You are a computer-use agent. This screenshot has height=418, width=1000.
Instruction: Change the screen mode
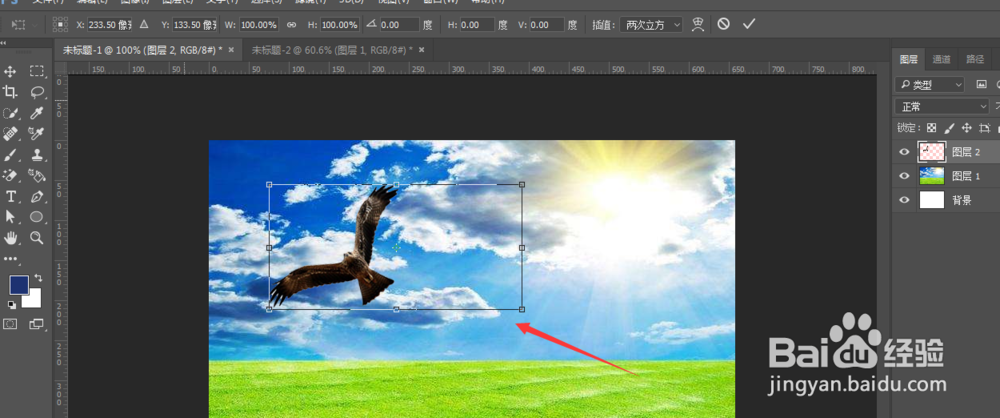pyautogui.click(x=37, y=324)
